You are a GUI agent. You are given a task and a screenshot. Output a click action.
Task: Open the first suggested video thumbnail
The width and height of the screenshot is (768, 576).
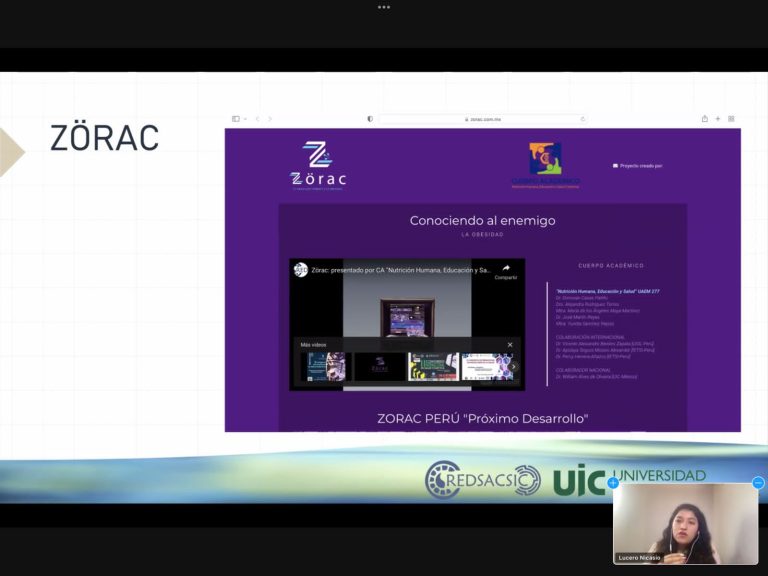323,367
